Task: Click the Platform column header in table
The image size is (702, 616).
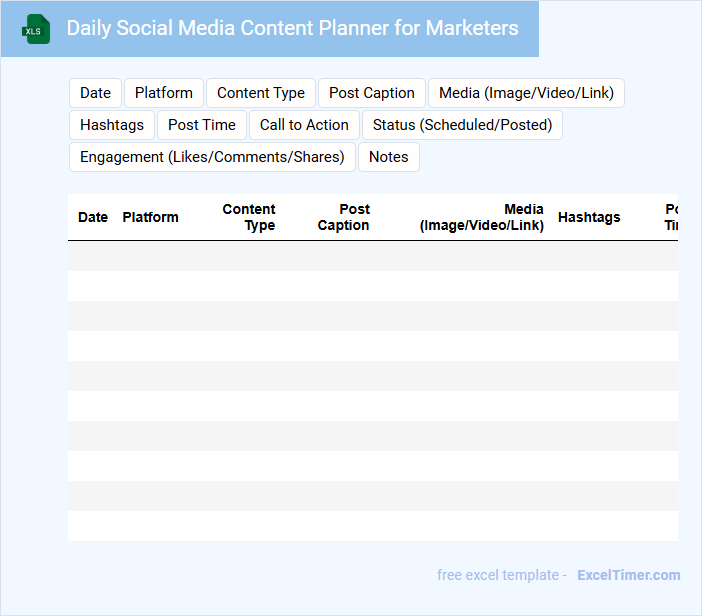Action: coord(151,217)
